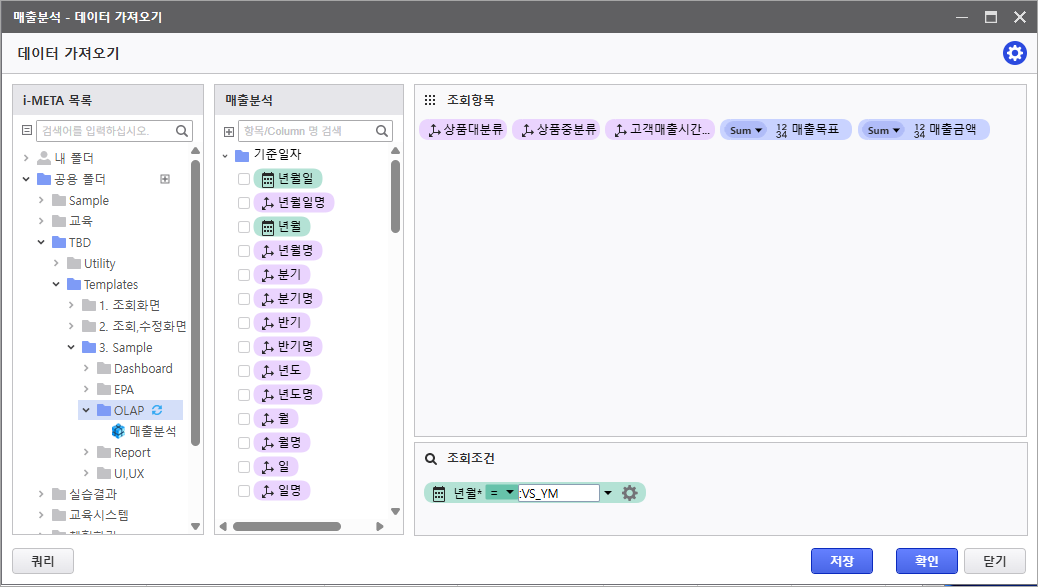
Task: Open the gear icon in 년월 condition
Action: [630, 493]
